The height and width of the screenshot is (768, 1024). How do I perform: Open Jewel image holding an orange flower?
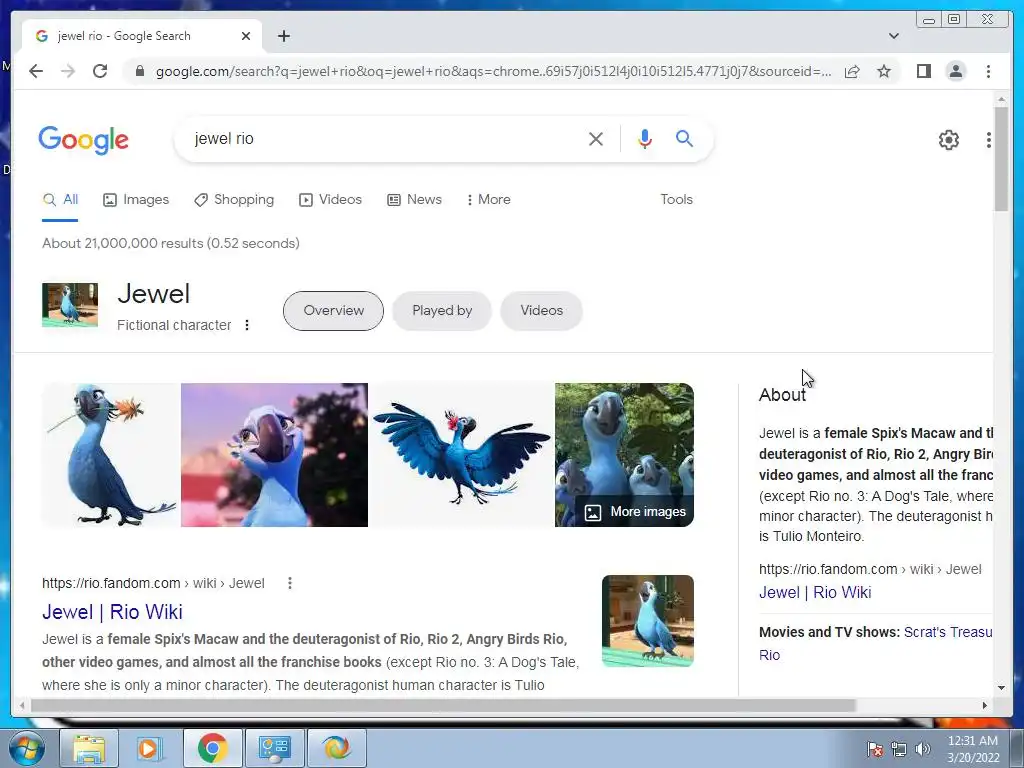click(x=109, y=455)
